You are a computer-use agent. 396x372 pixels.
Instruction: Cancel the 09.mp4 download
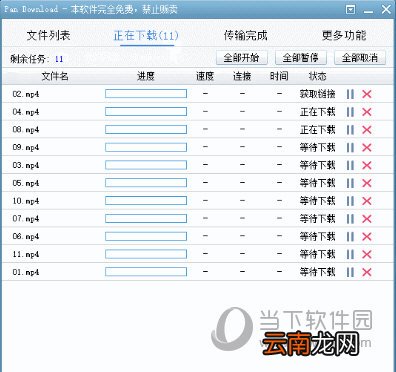click(367, 147)
